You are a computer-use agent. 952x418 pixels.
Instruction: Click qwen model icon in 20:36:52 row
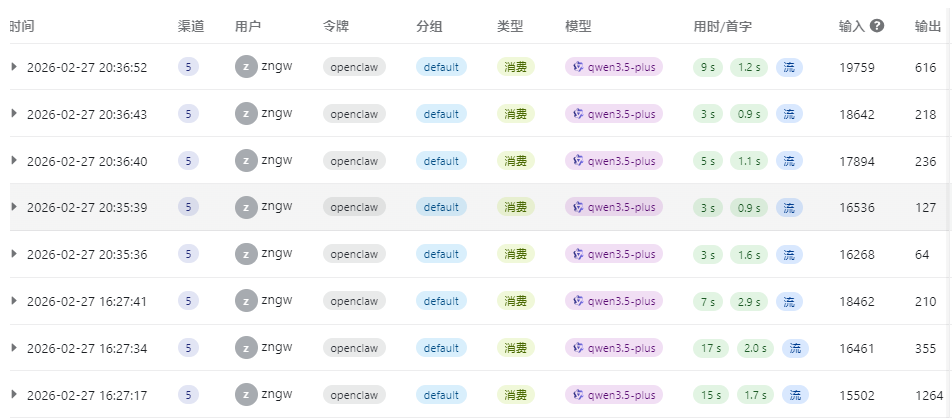578,67
